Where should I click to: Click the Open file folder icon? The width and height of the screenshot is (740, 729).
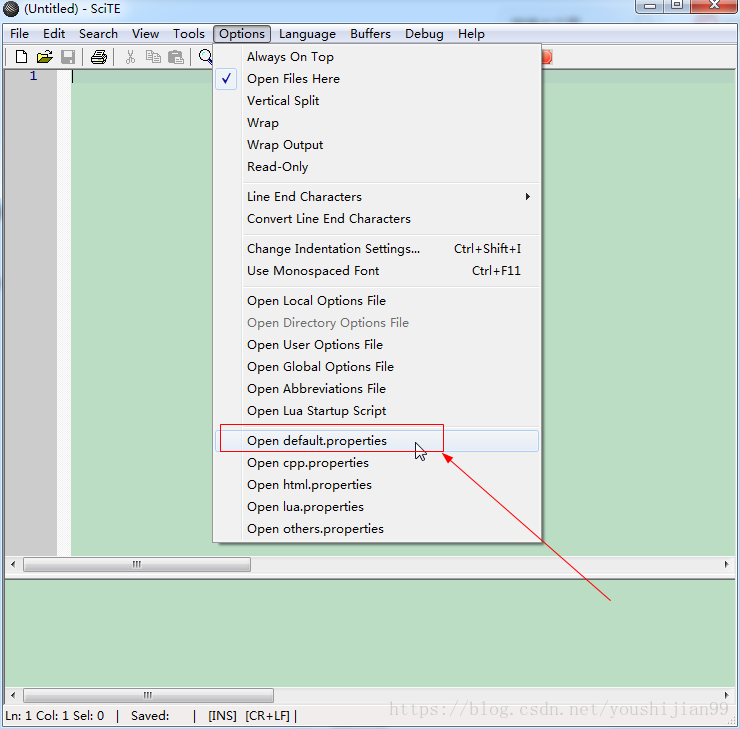(44, 57)
